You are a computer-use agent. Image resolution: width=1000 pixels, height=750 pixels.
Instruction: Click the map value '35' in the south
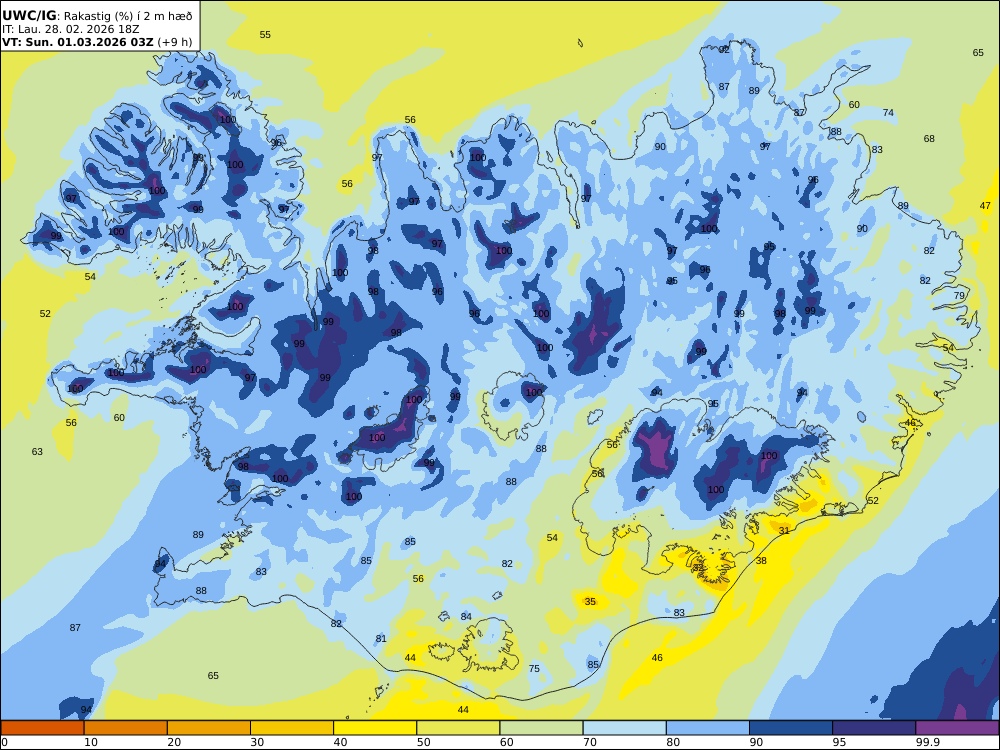590,601
